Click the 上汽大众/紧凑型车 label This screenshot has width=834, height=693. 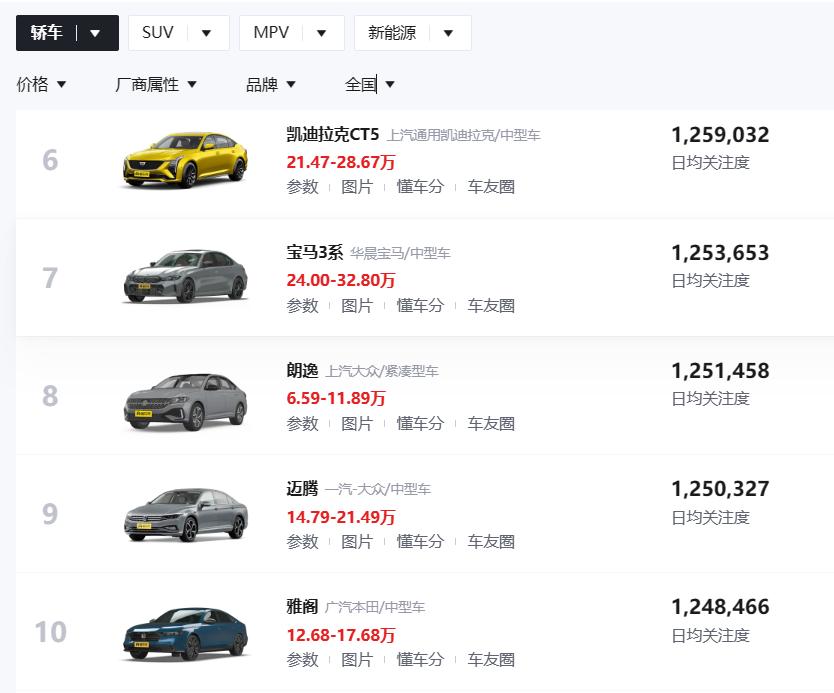tap(382, 372)
